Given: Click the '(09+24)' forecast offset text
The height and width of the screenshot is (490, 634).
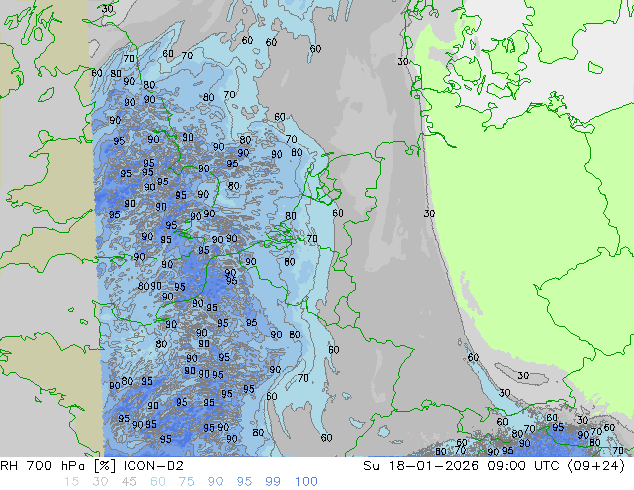Looking at the screenshot, I should (596, 466).
